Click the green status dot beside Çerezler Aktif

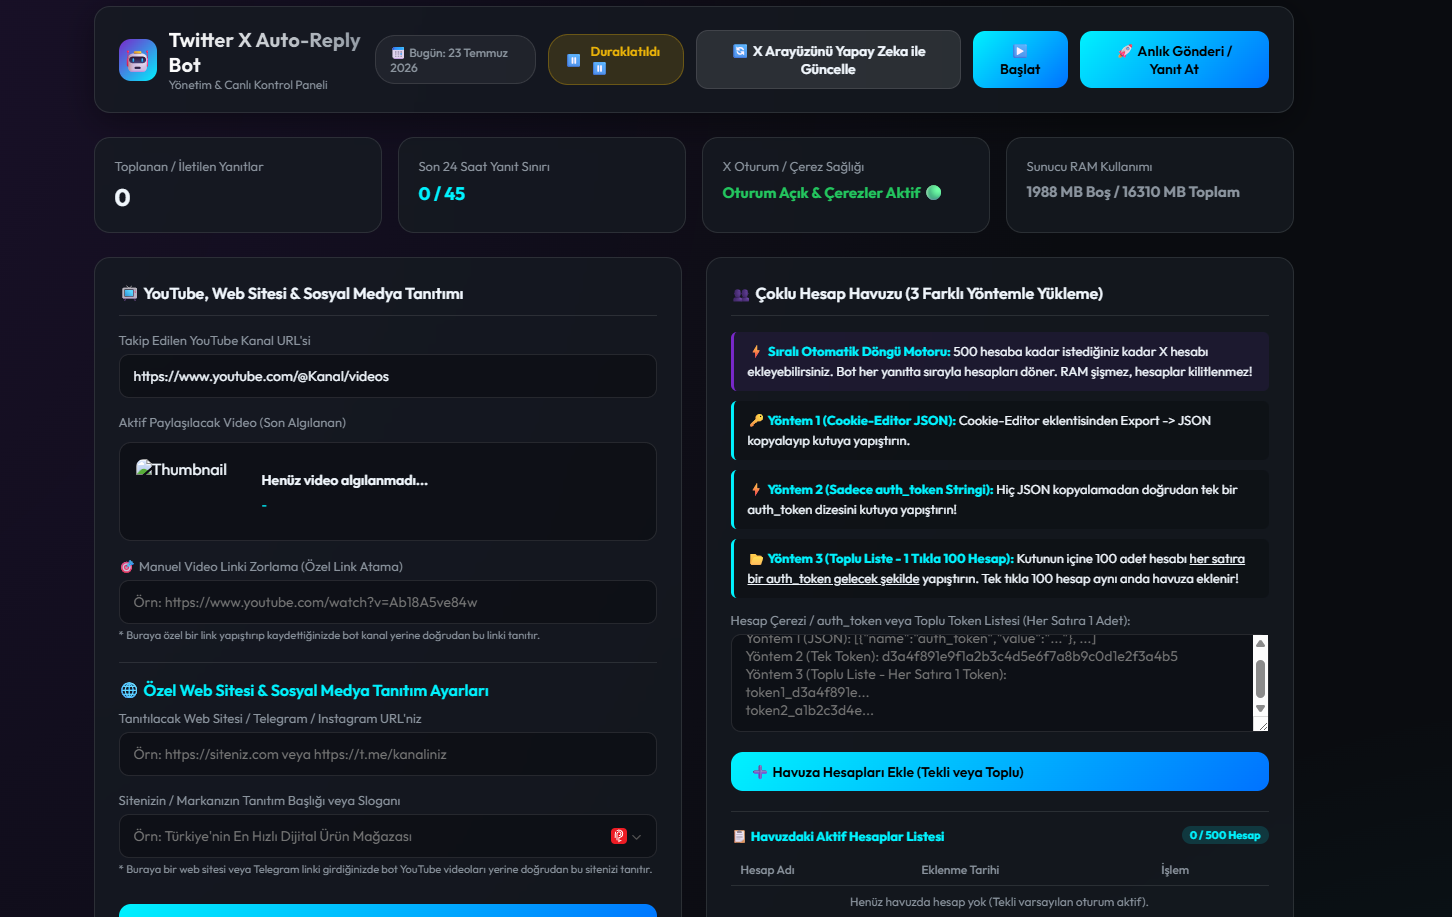point(934,193)
